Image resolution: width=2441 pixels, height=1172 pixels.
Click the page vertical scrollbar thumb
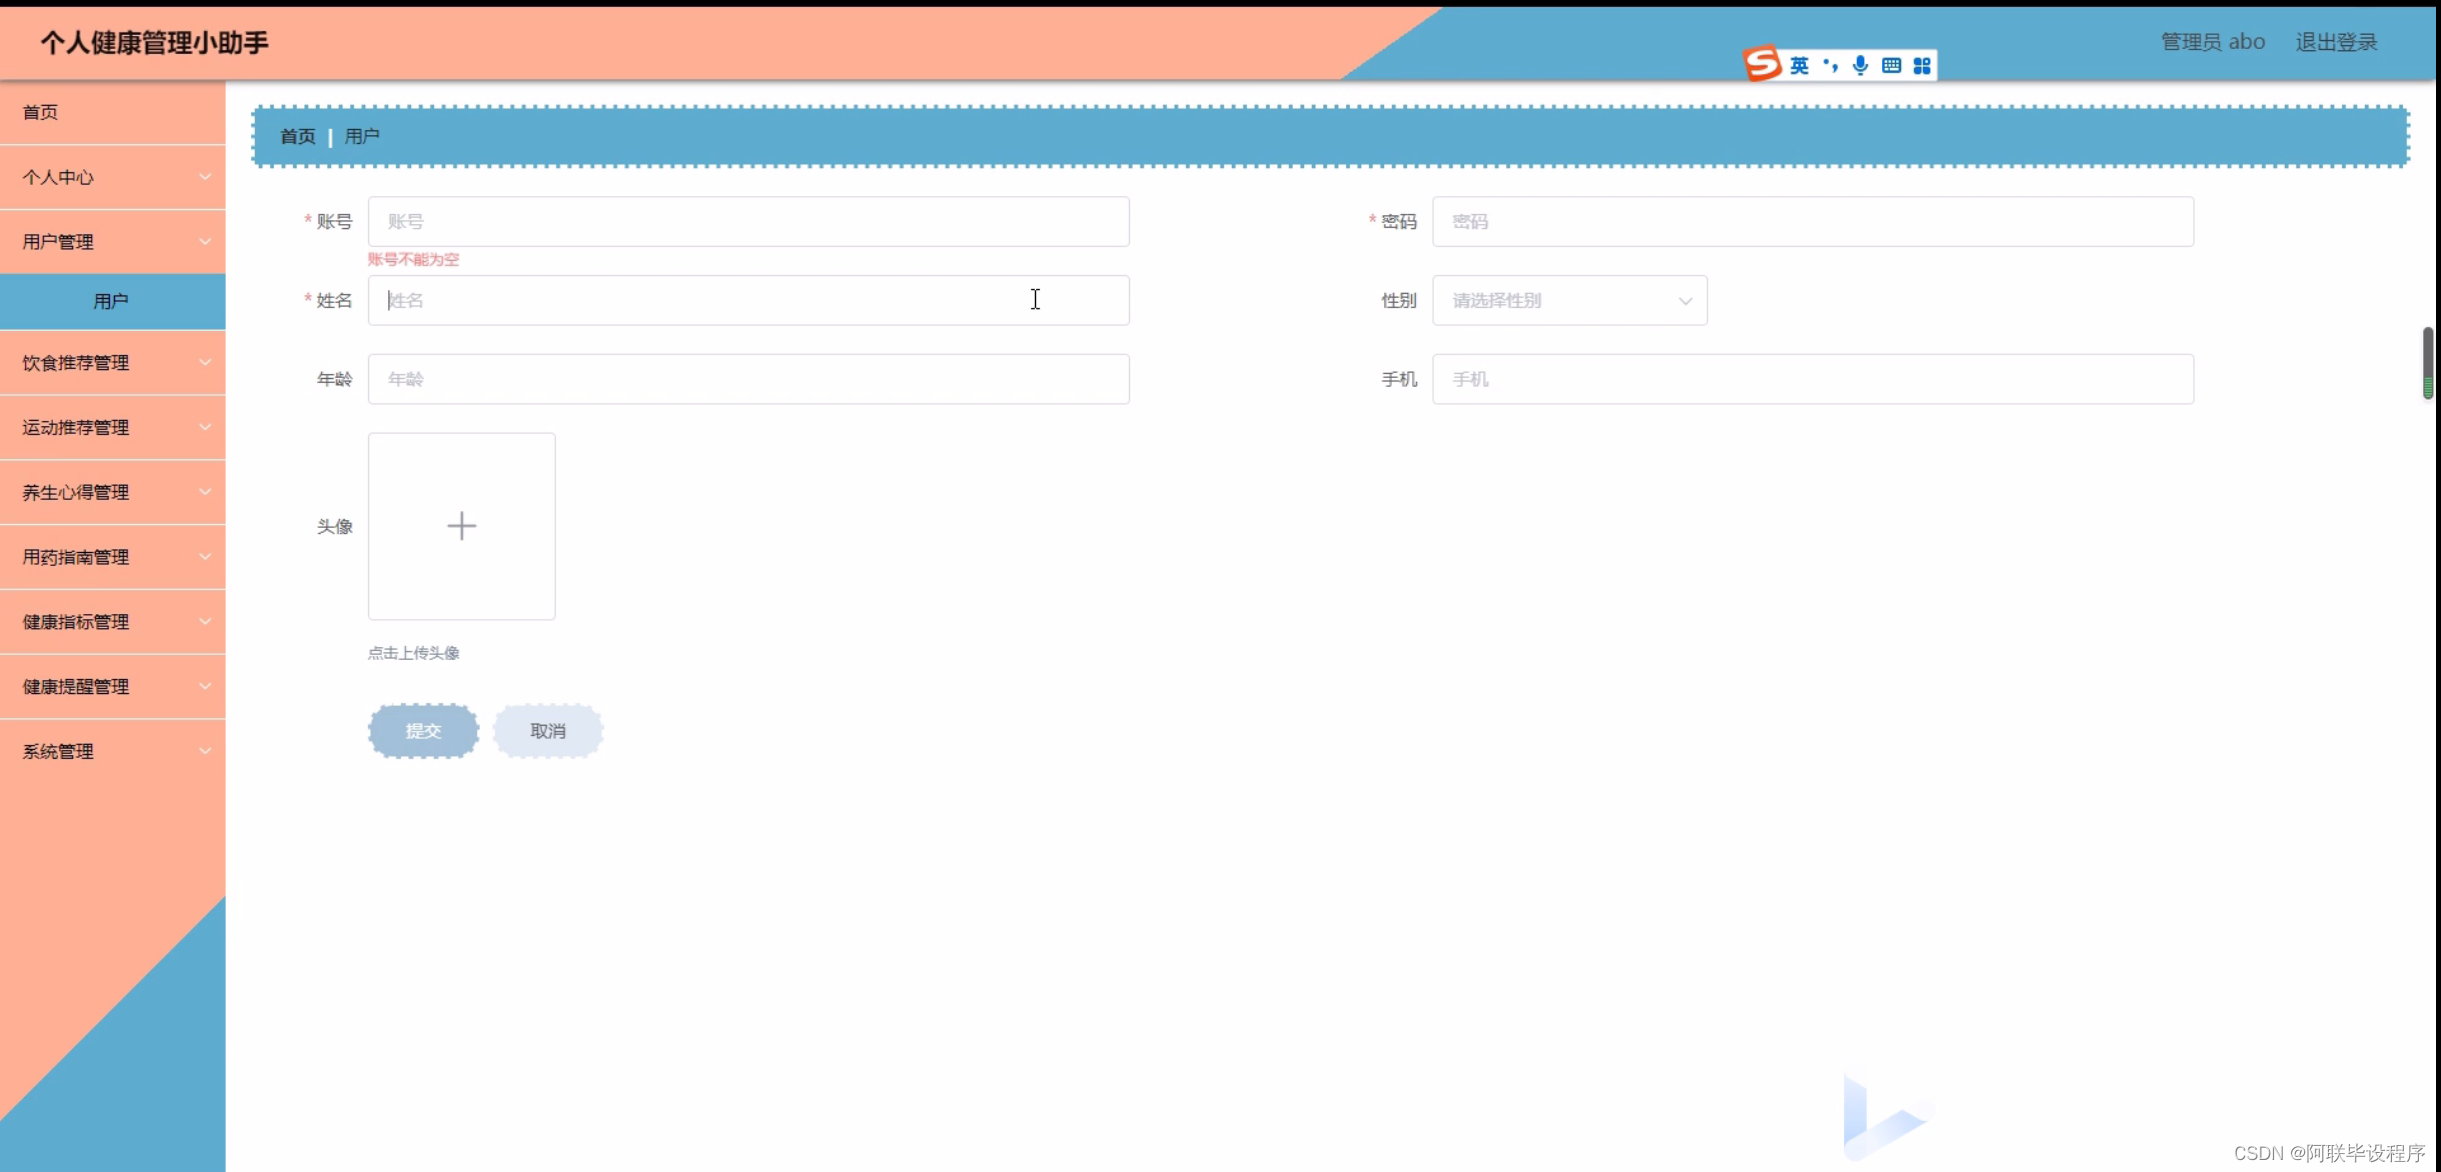tap(2427, 362)
